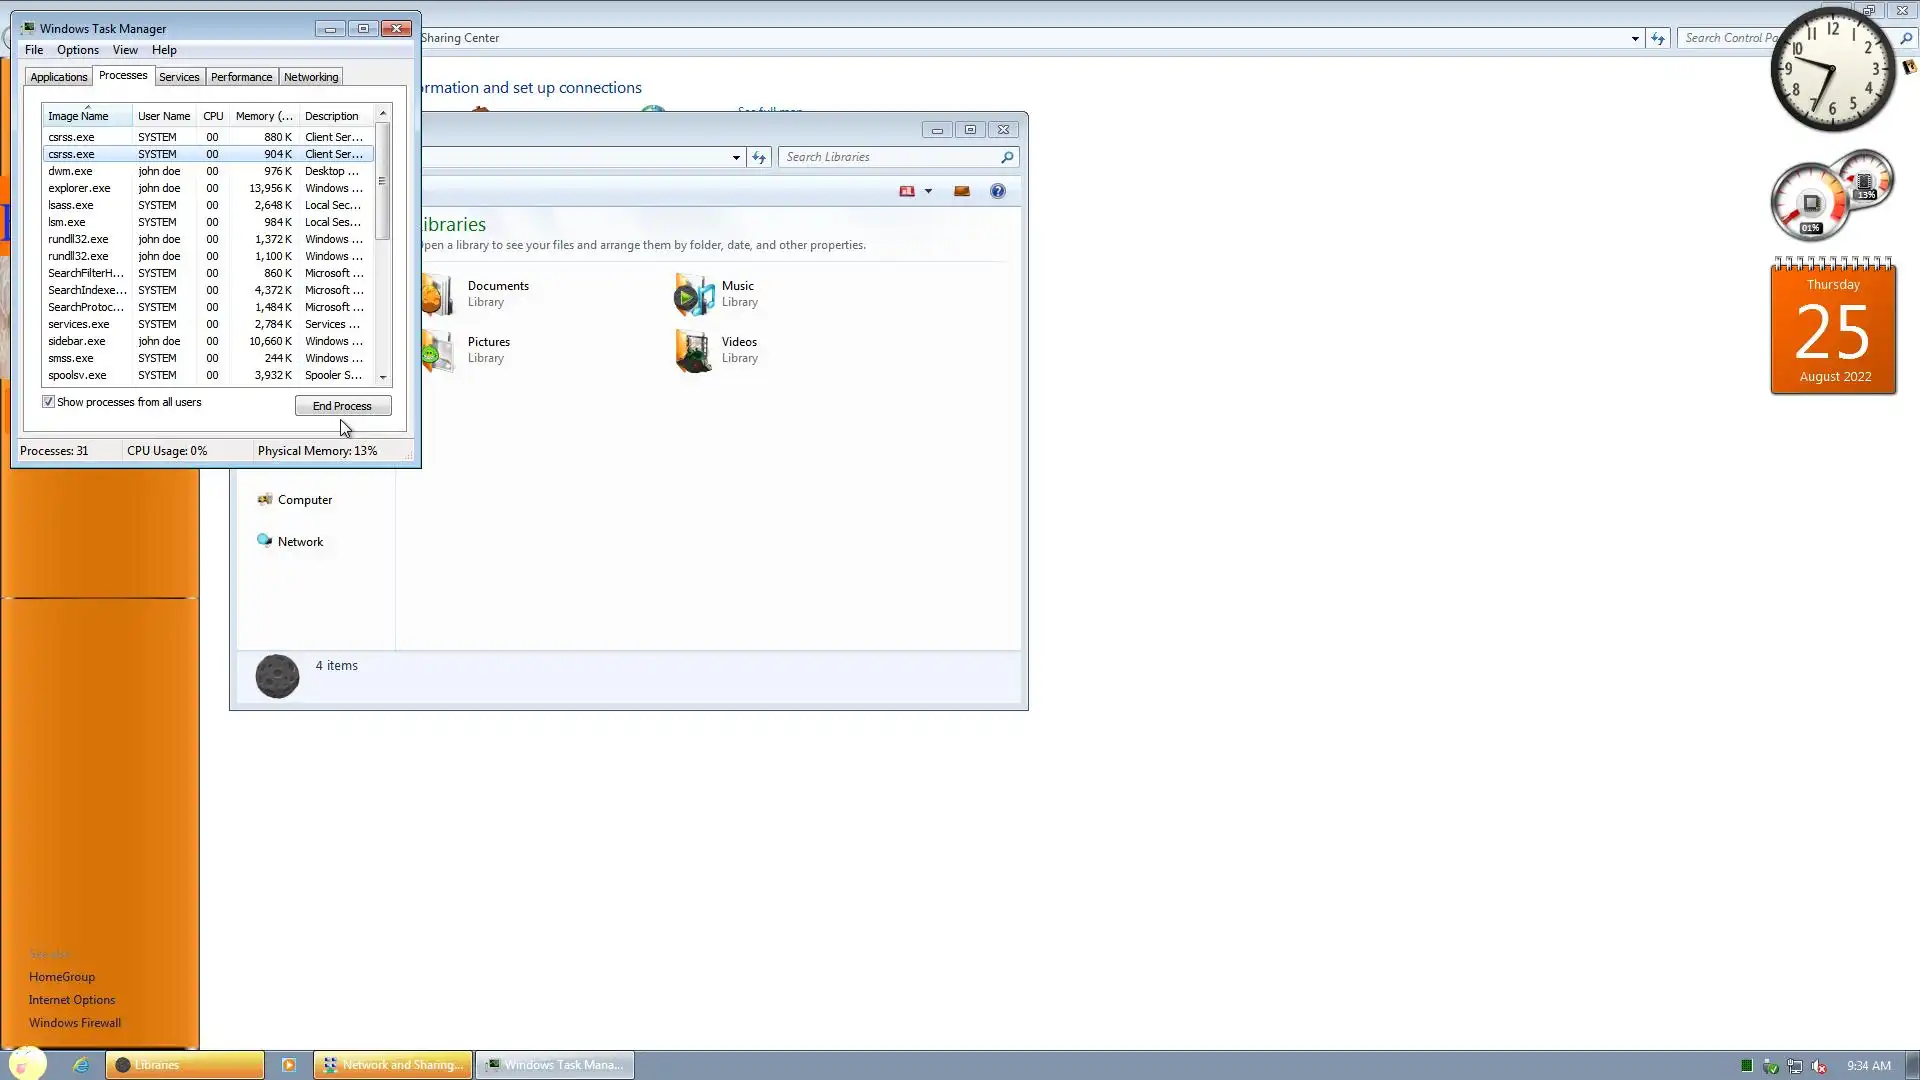Open the view options dropdown arrow
1920x1080 pixels.
click(x=928, y=191)
